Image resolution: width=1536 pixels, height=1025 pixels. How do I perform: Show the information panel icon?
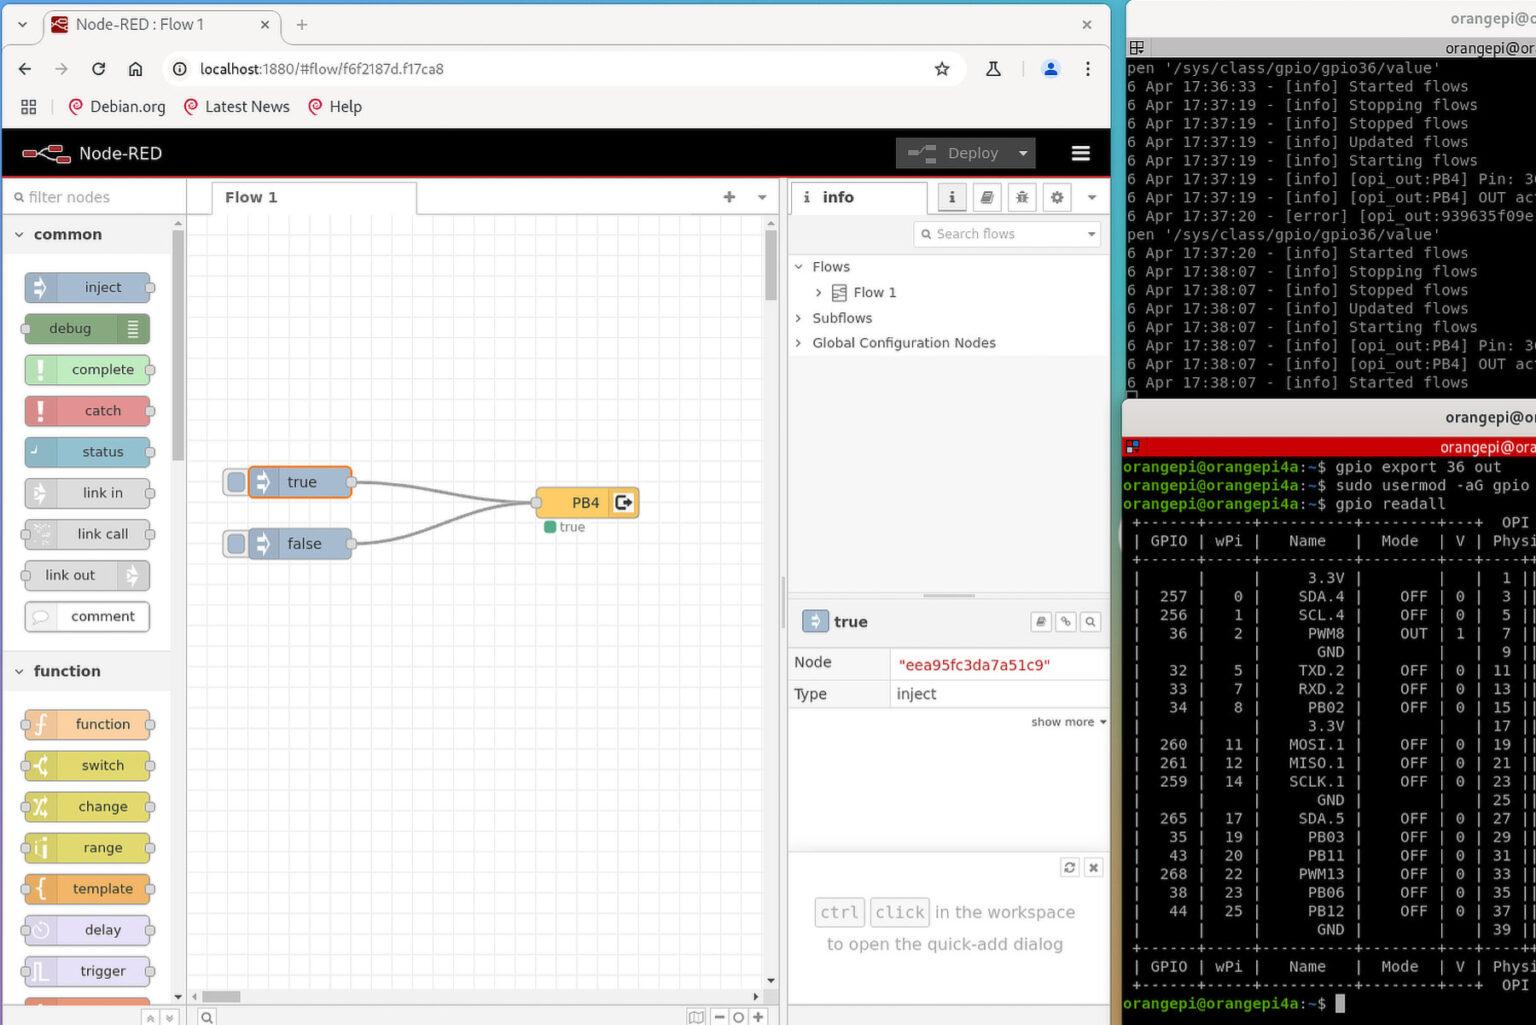click(952, 197)
